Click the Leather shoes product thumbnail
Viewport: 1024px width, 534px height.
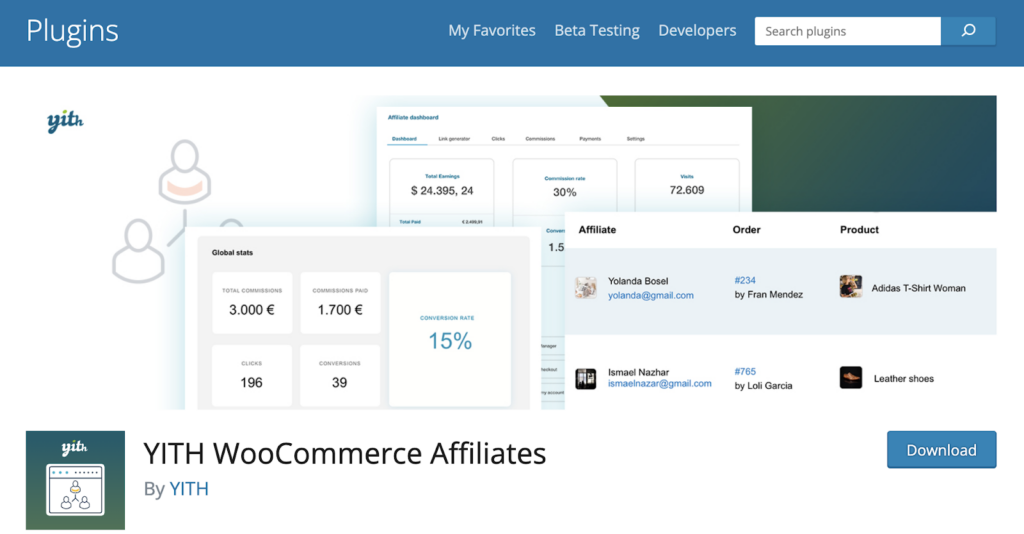pos(851,378)
